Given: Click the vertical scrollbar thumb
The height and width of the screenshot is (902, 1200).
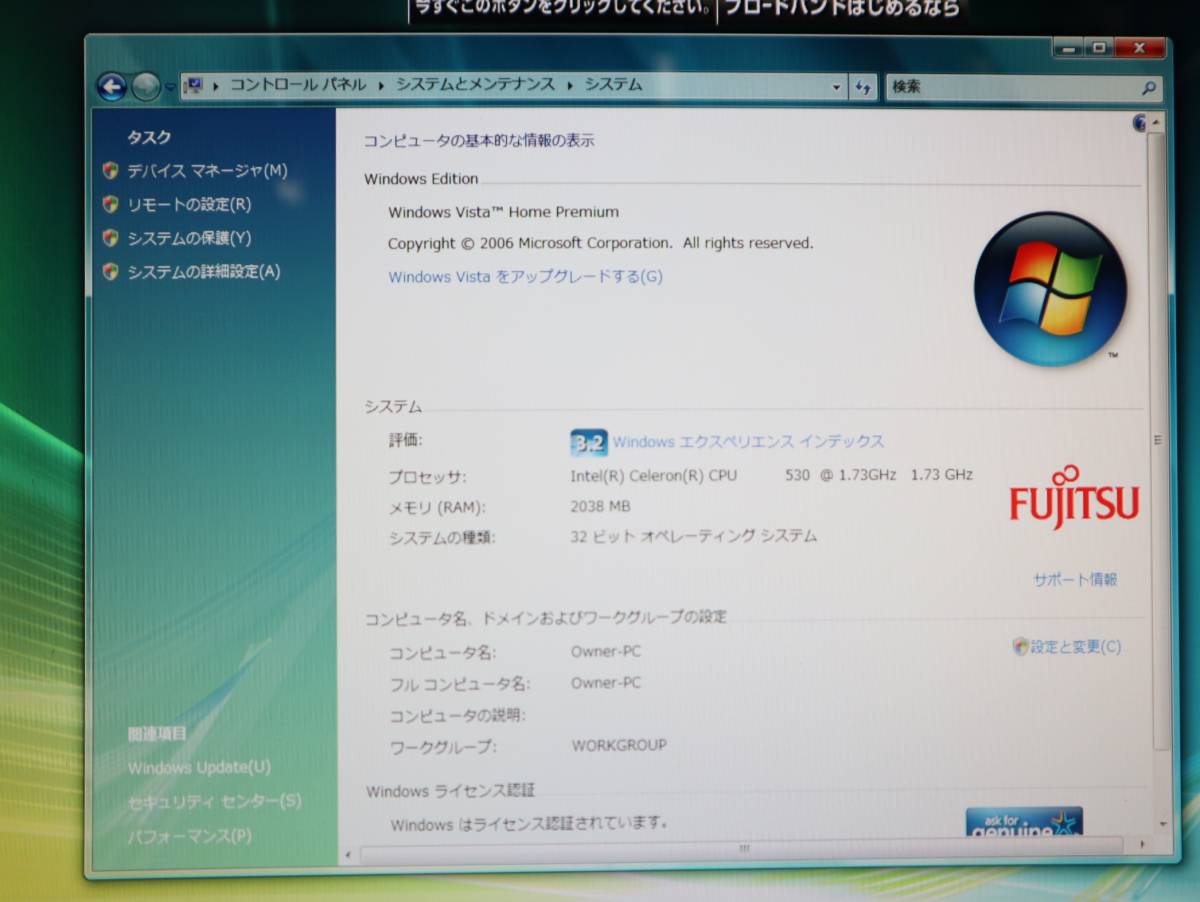Looking at the screenshot, I should coord(1157,440).
